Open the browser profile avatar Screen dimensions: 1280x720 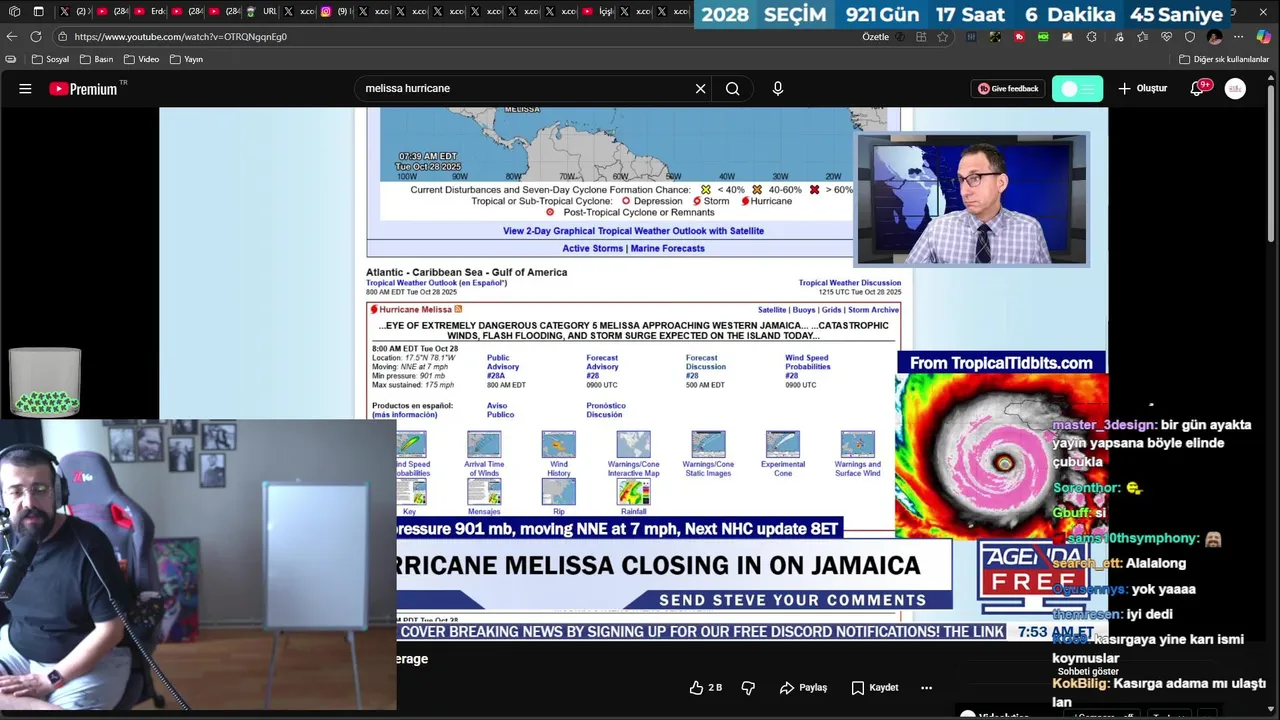[x=1214, y=36]
